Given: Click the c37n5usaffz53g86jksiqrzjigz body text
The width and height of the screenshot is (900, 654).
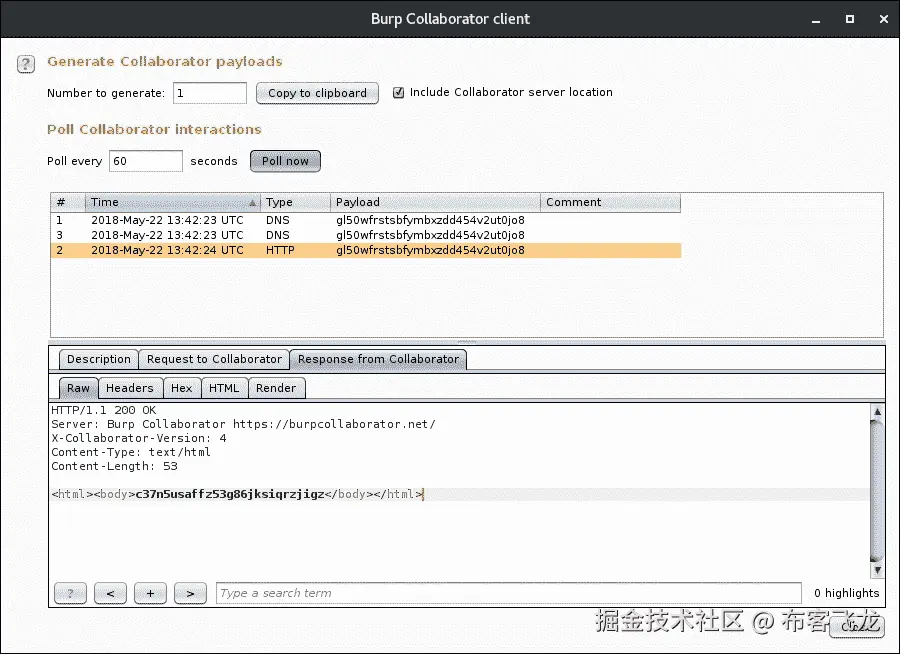Looking at the screenshot, I should click(230, 494).
